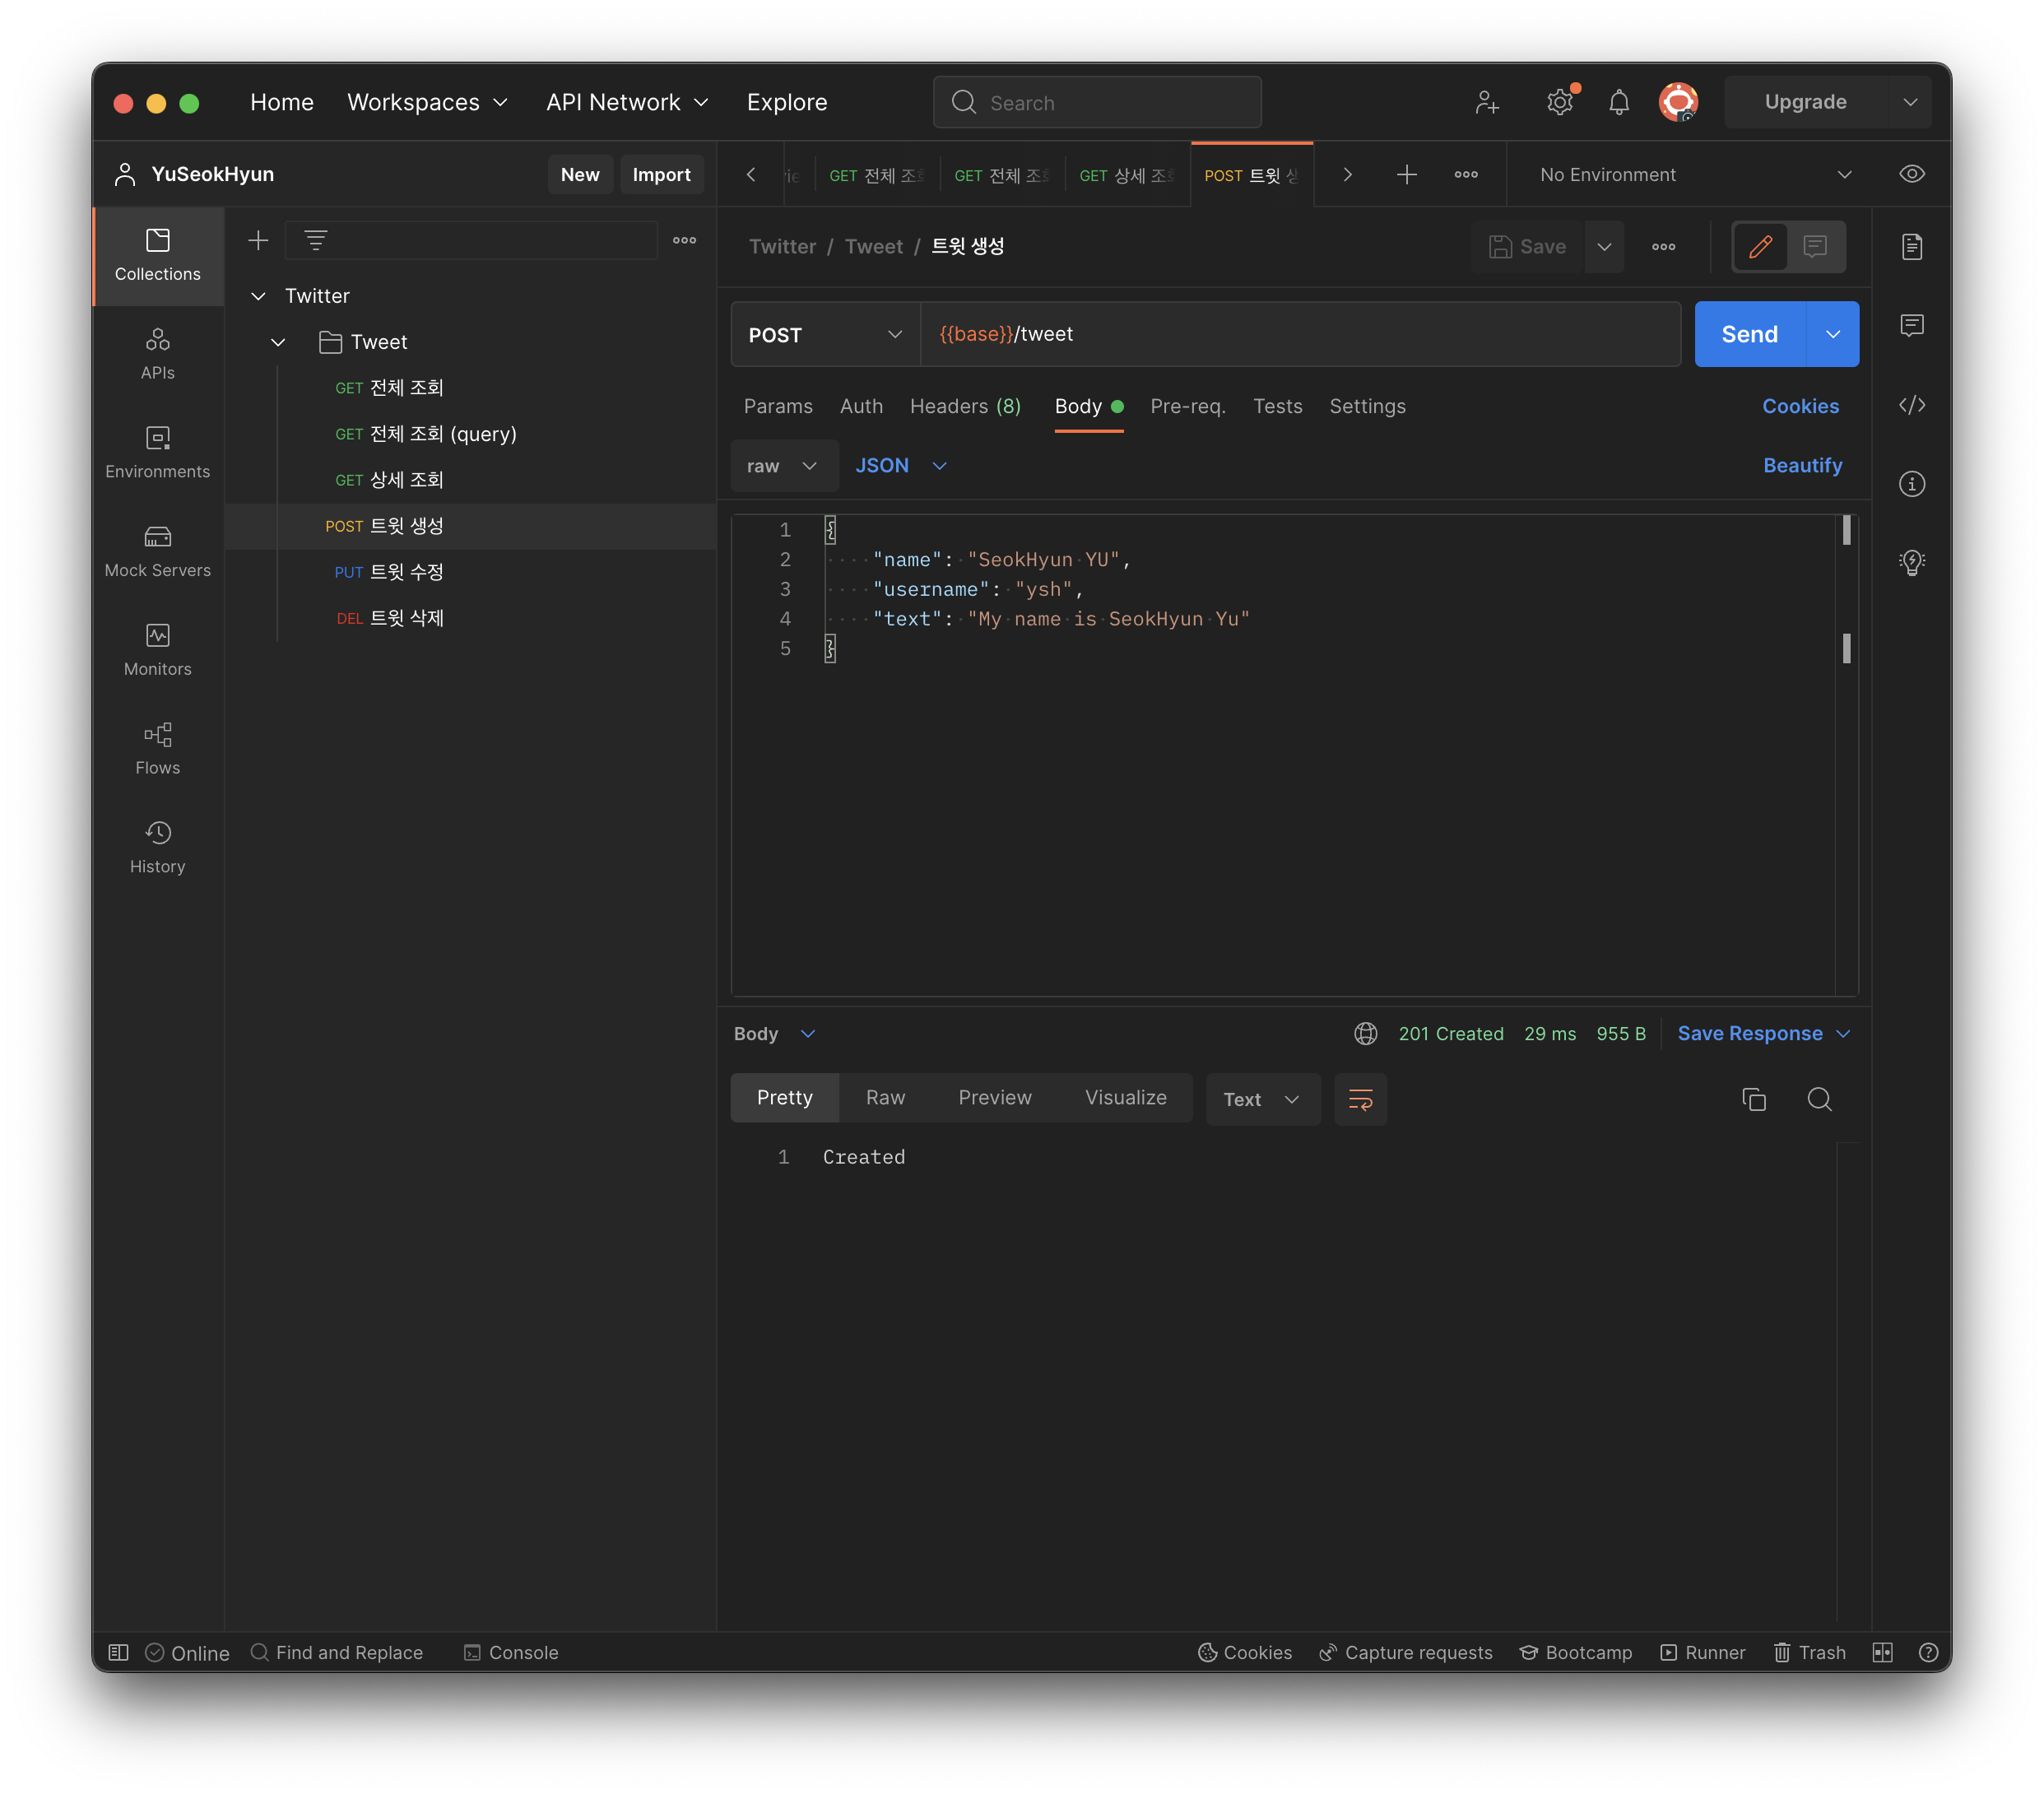Open the related requests lightbulb icon

tap(1911, 562)
